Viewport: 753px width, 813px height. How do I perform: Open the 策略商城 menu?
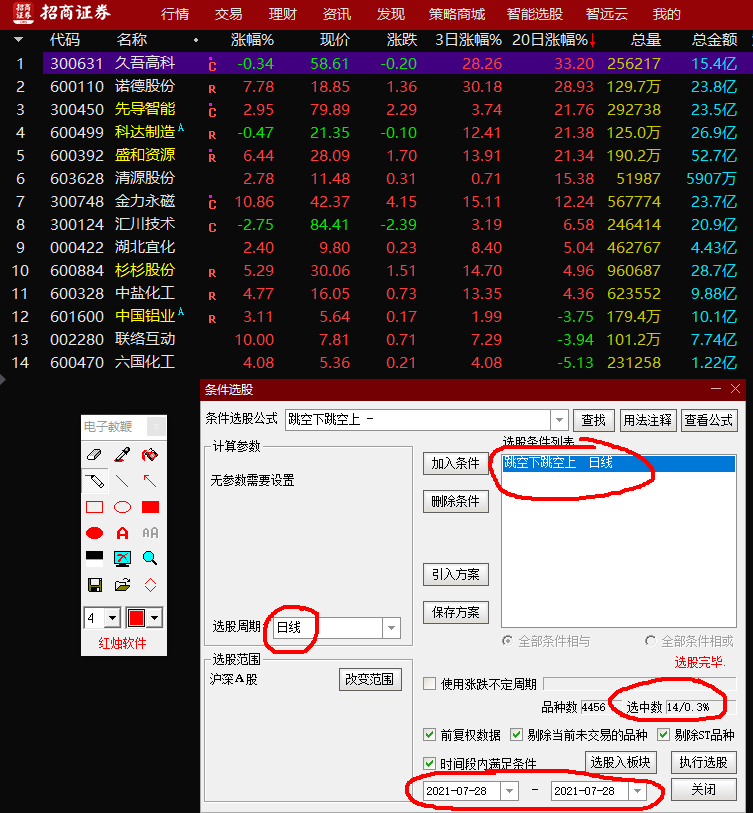[x=457, y=14]
